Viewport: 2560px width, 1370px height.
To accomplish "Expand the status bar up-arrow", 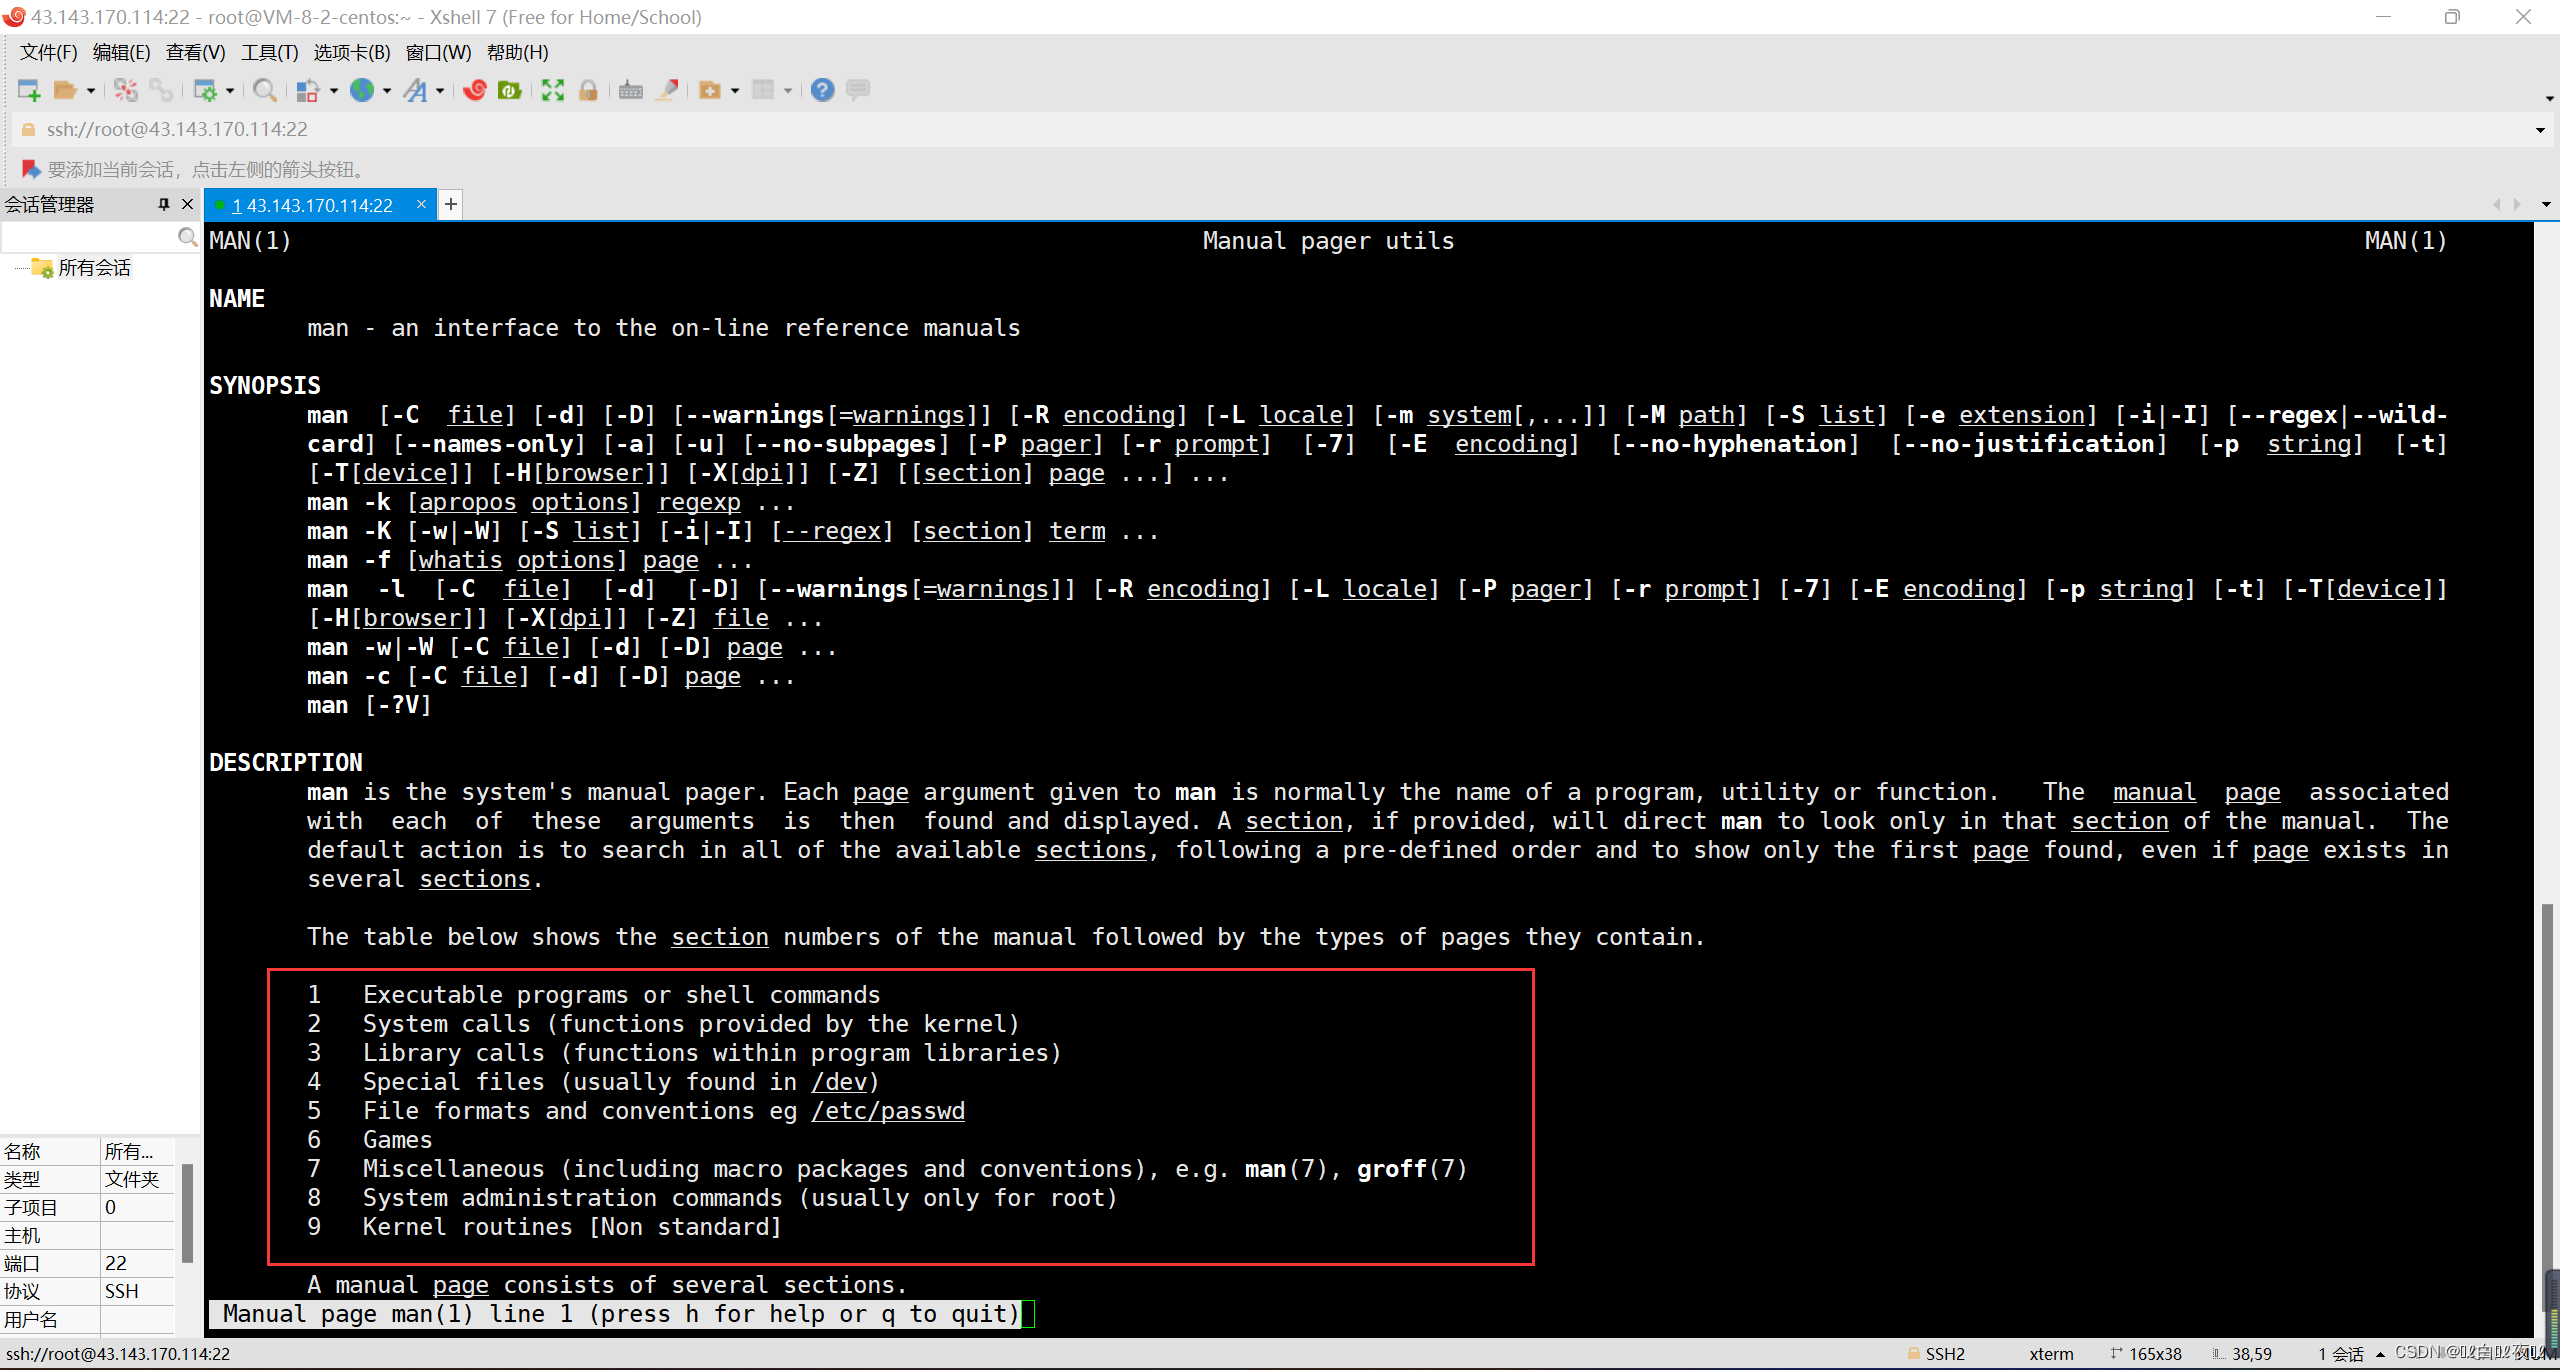I will pos(2381,1354).
